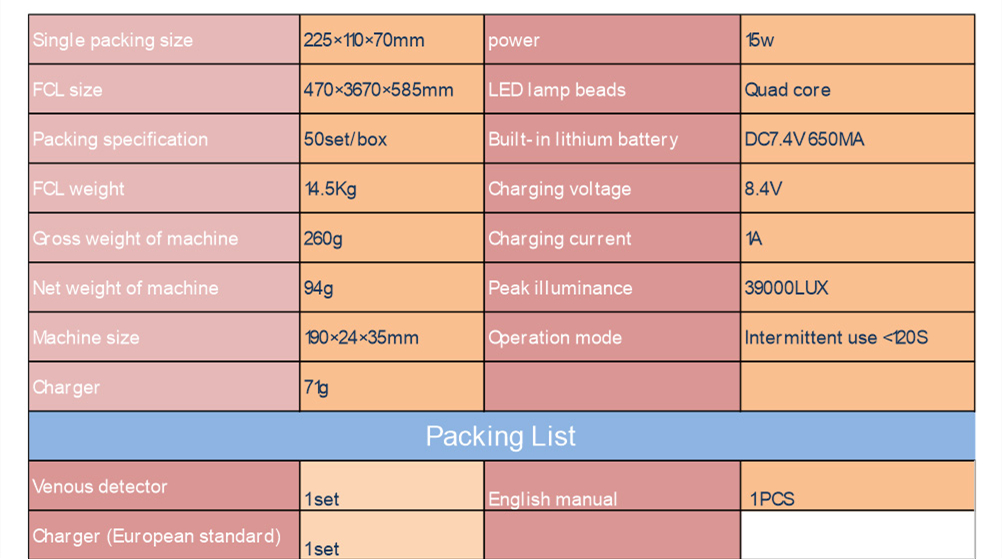Click the Packing specification cell
Image resolution: width=1002 pixels, height=559 pixels.
tap(164, 139)
